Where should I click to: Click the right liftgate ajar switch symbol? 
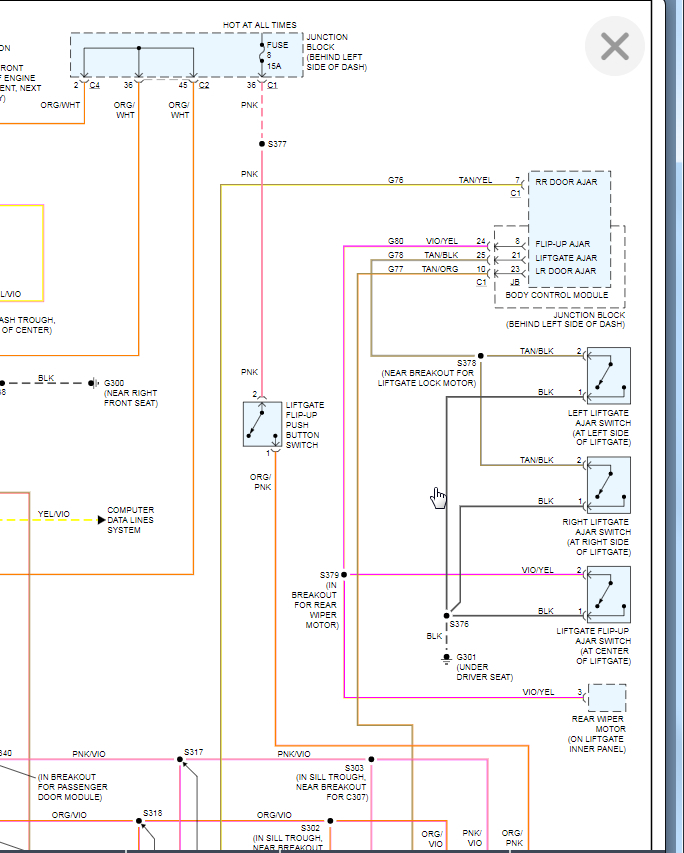pyautogui.click(x=608, y=484)
